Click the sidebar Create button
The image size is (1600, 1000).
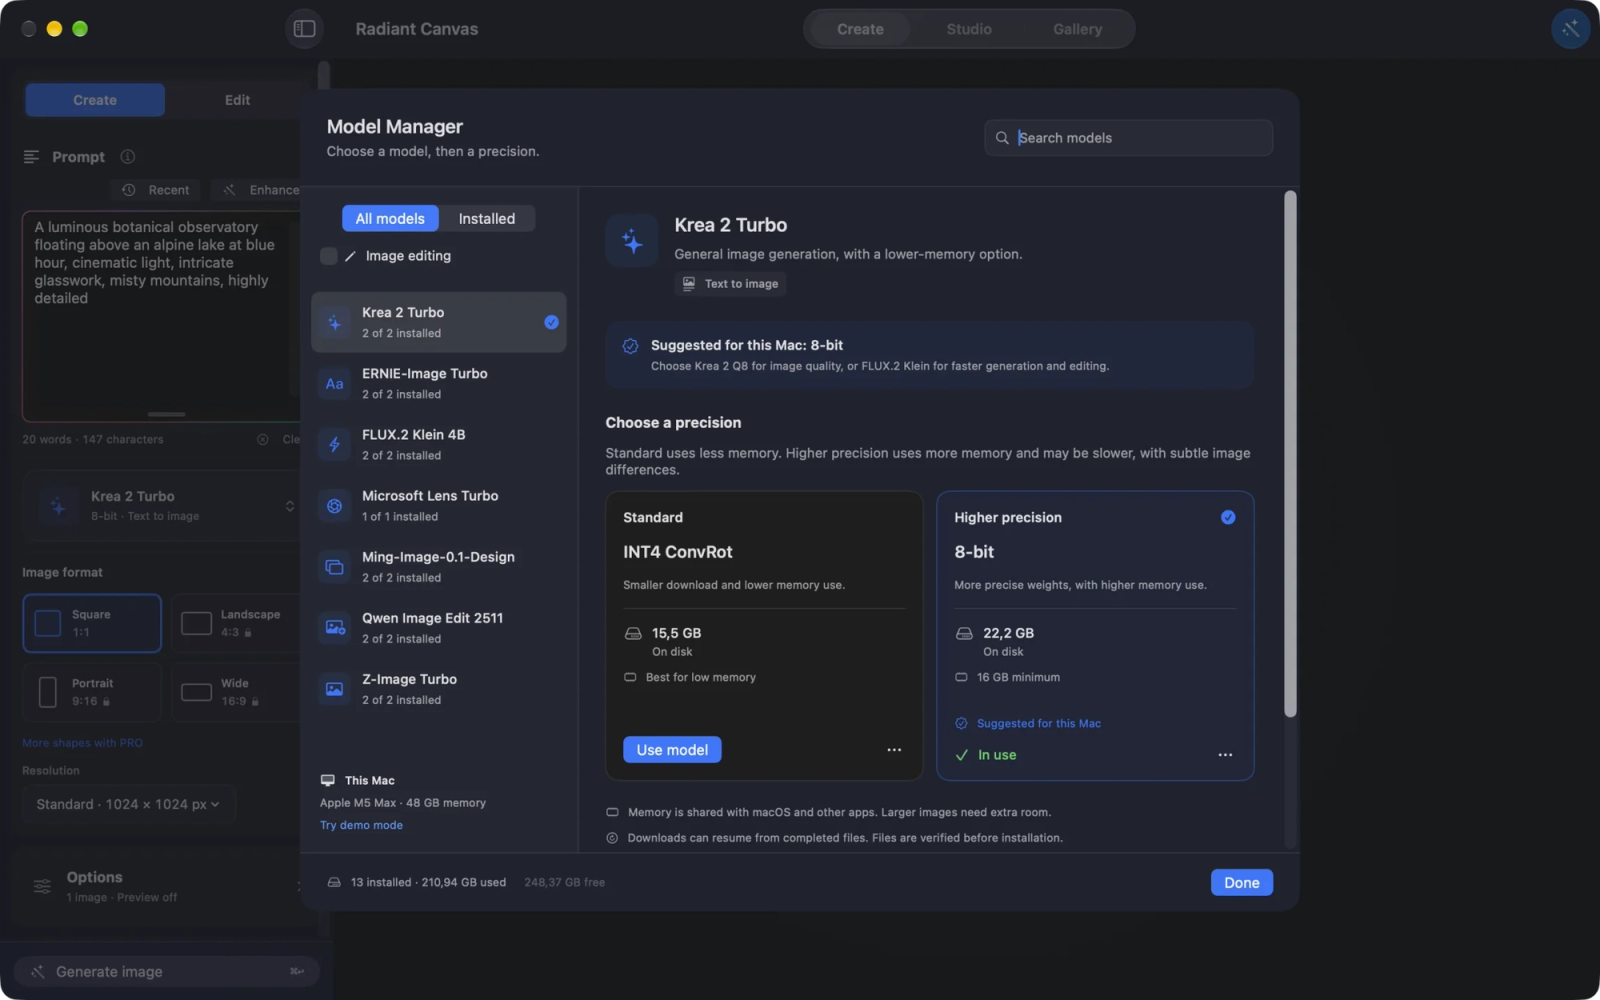[x=95, y=100]
